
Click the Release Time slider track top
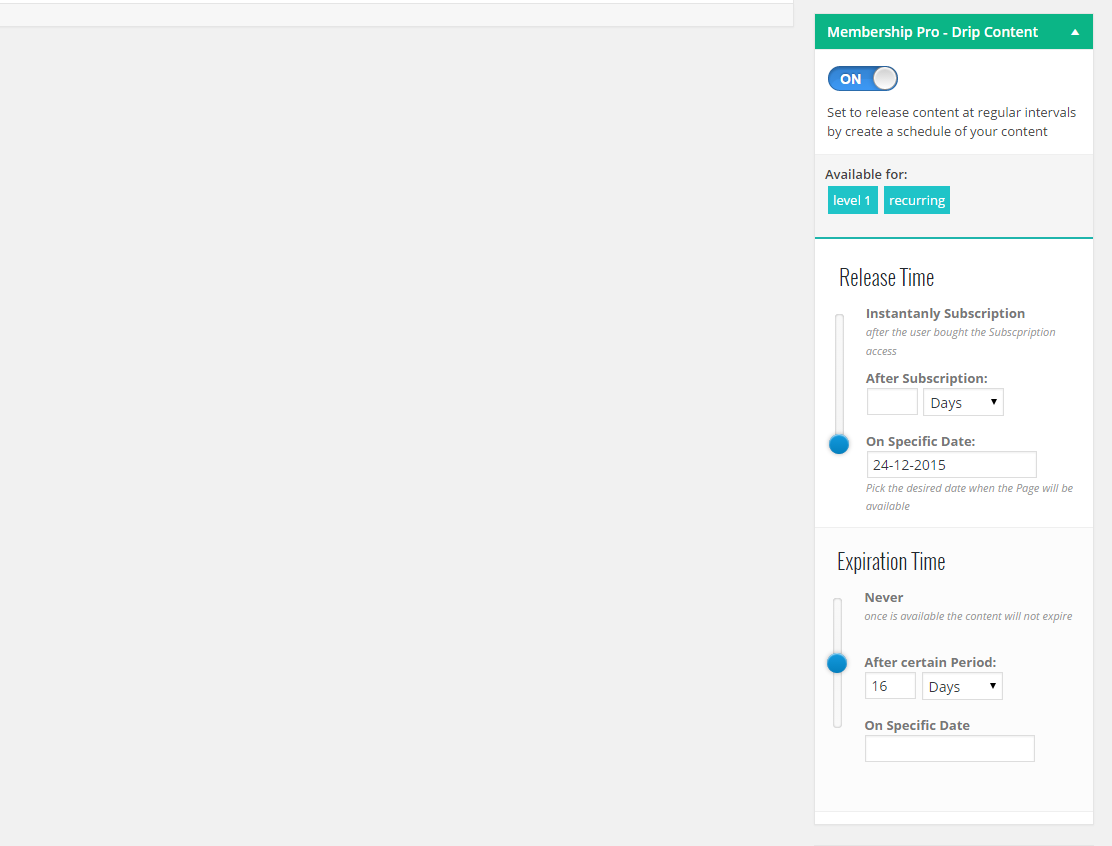[839, 319]
